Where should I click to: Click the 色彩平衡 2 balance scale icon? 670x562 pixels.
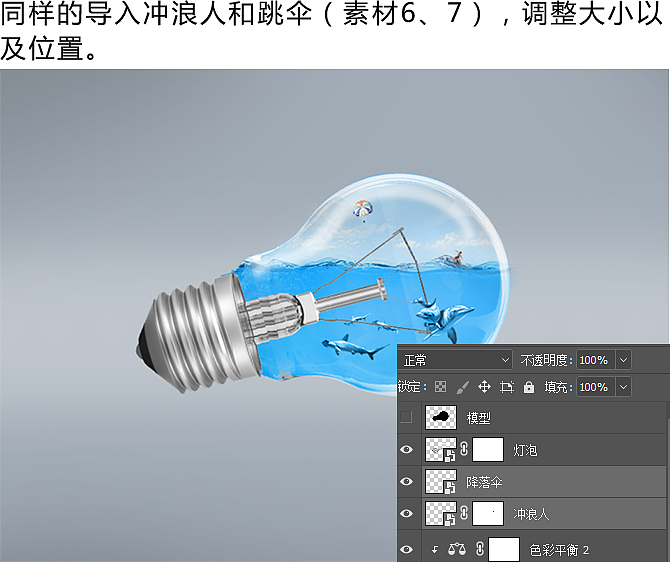(x=457, y=549)
